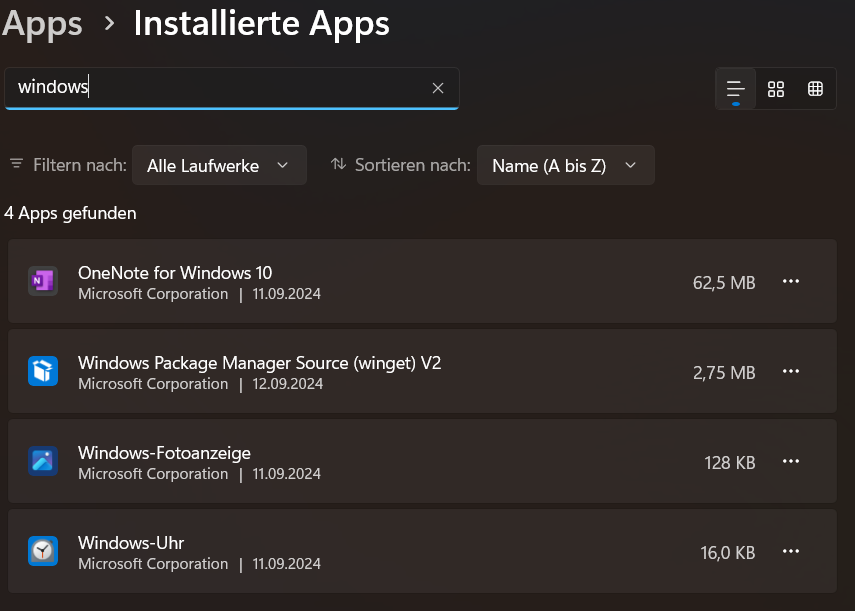Click the Windows Package Manager Source icon
Screen dimensions: 855x611
(x=42, y=372)
